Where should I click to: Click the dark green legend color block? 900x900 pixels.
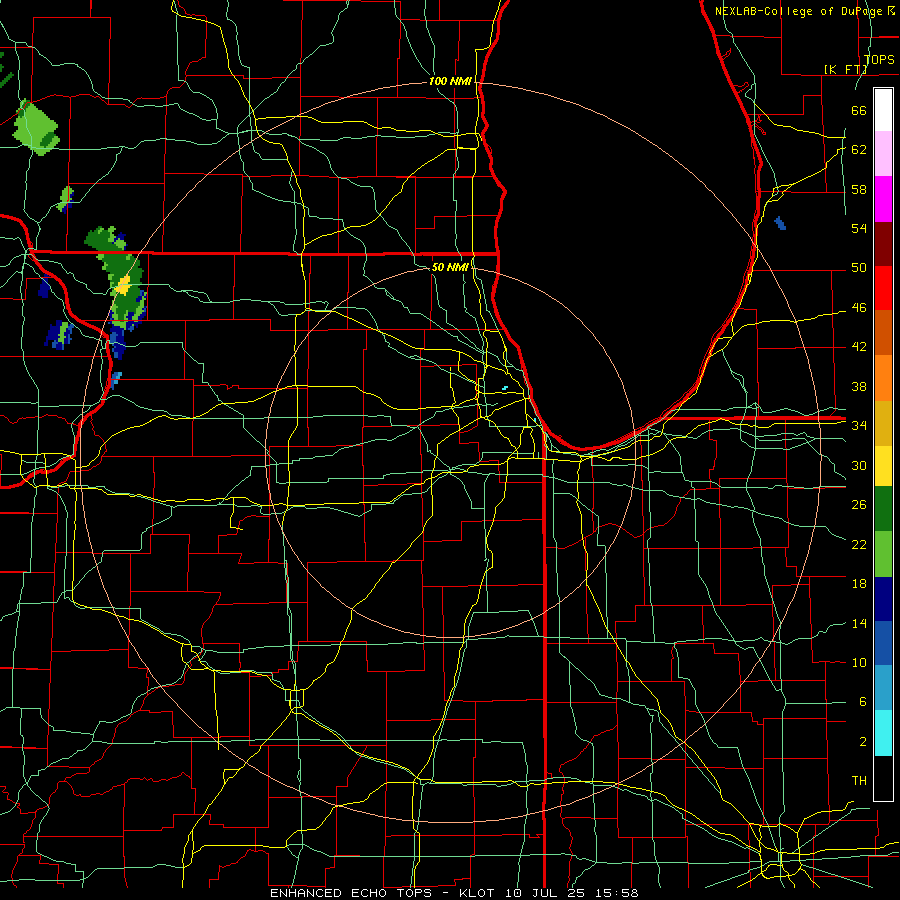coord(883,509)
